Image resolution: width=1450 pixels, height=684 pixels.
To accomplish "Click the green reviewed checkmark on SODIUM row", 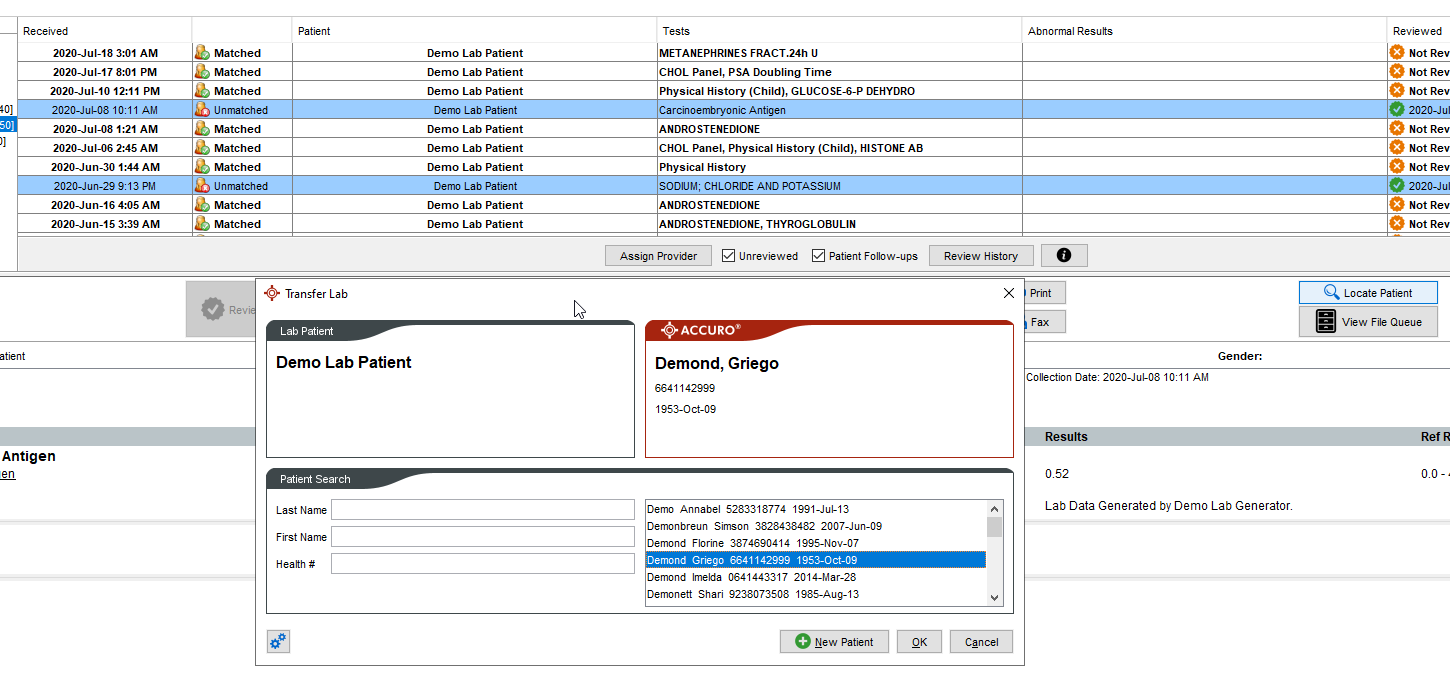I will tap(1397, 186).
